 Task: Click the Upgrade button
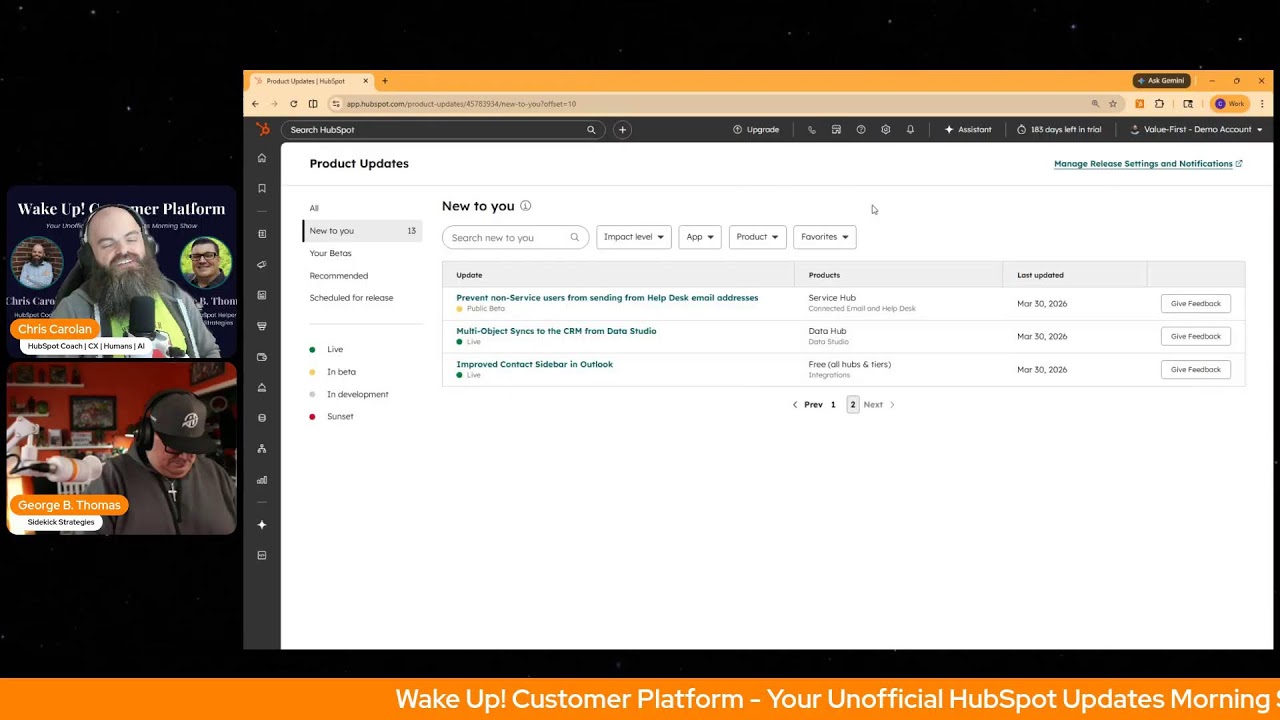(x=756, y=129)
